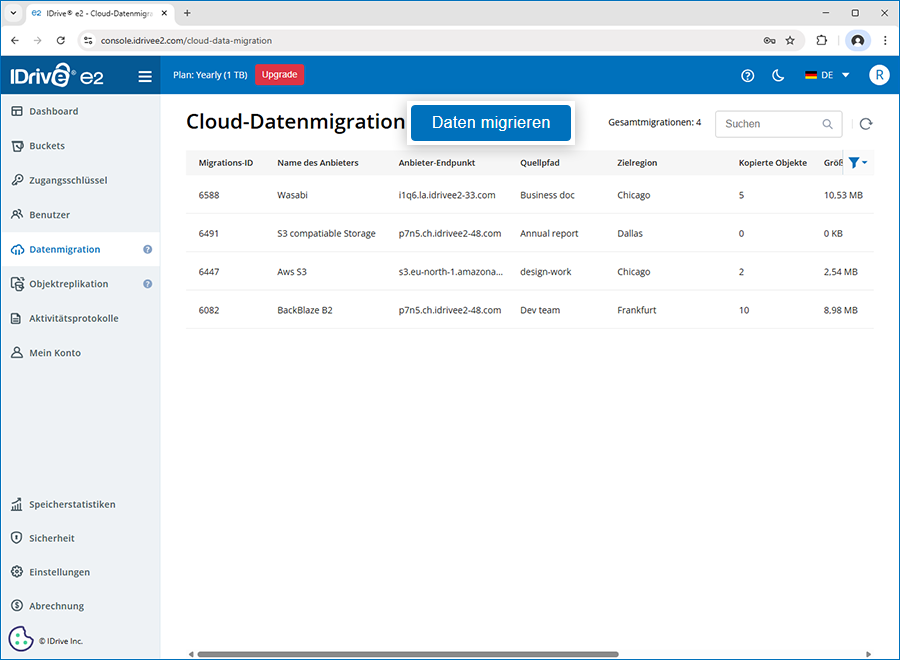The width and height of the screenshot is (900, 660).
Task: Go to Buckets in the sidebar
Action: pos(47,146)
